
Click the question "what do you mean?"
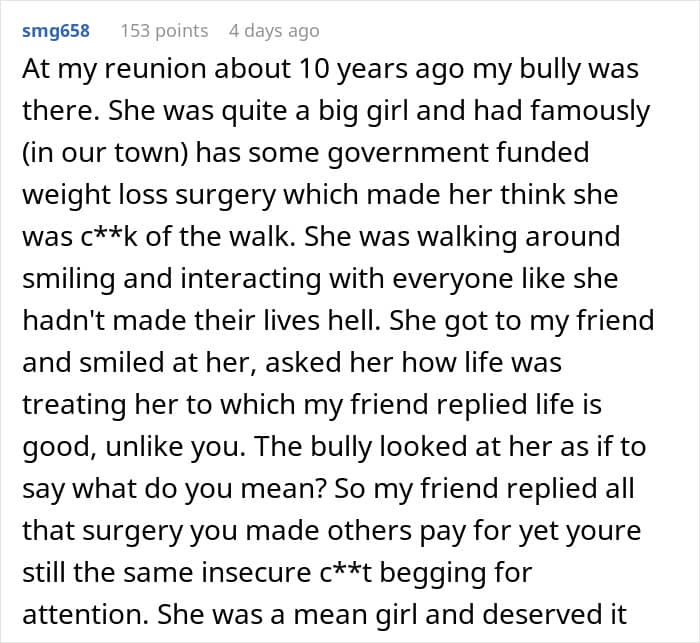(x=185, y=488)
